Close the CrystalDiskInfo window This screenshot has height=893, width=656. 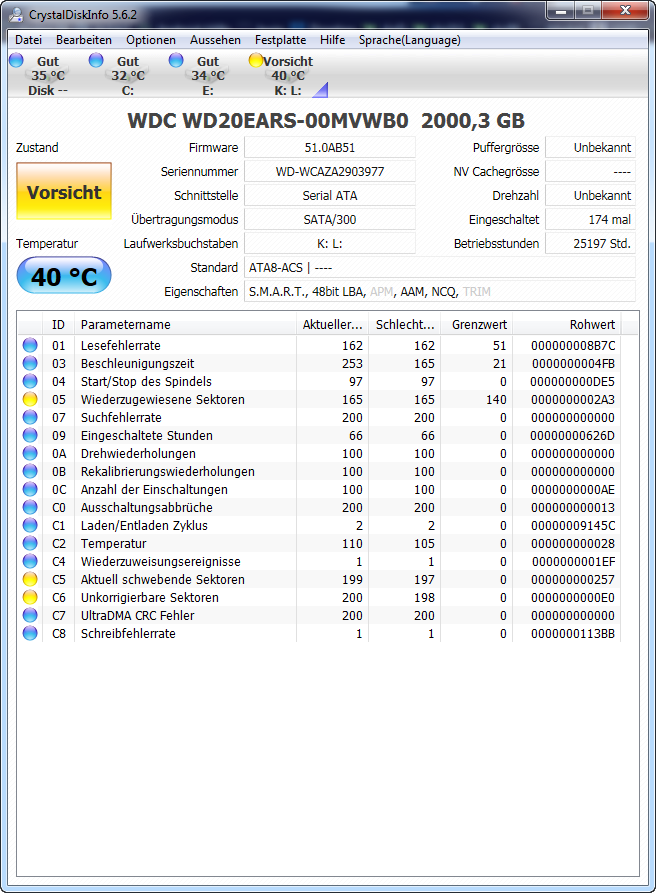(625, 10)
